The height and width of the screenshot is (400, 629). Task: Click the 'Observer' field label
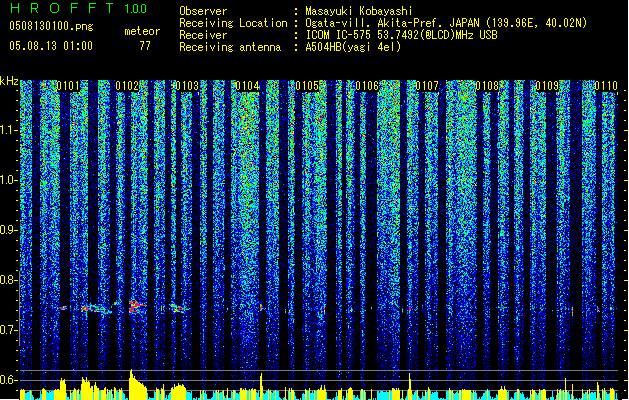203,11
